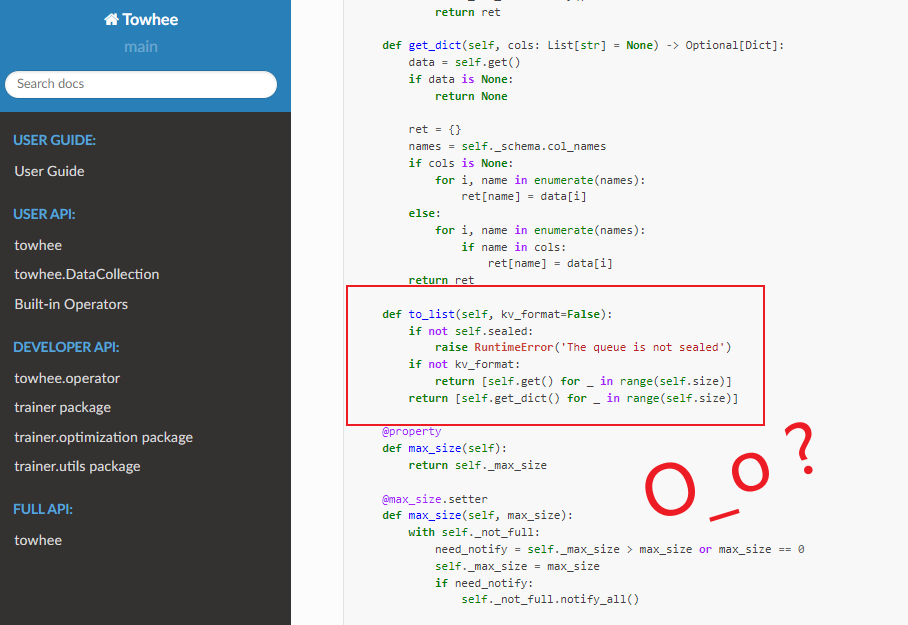
Task: Navigate to "towhee.DataCollection" documentation
Action: (x=86, y=274)
